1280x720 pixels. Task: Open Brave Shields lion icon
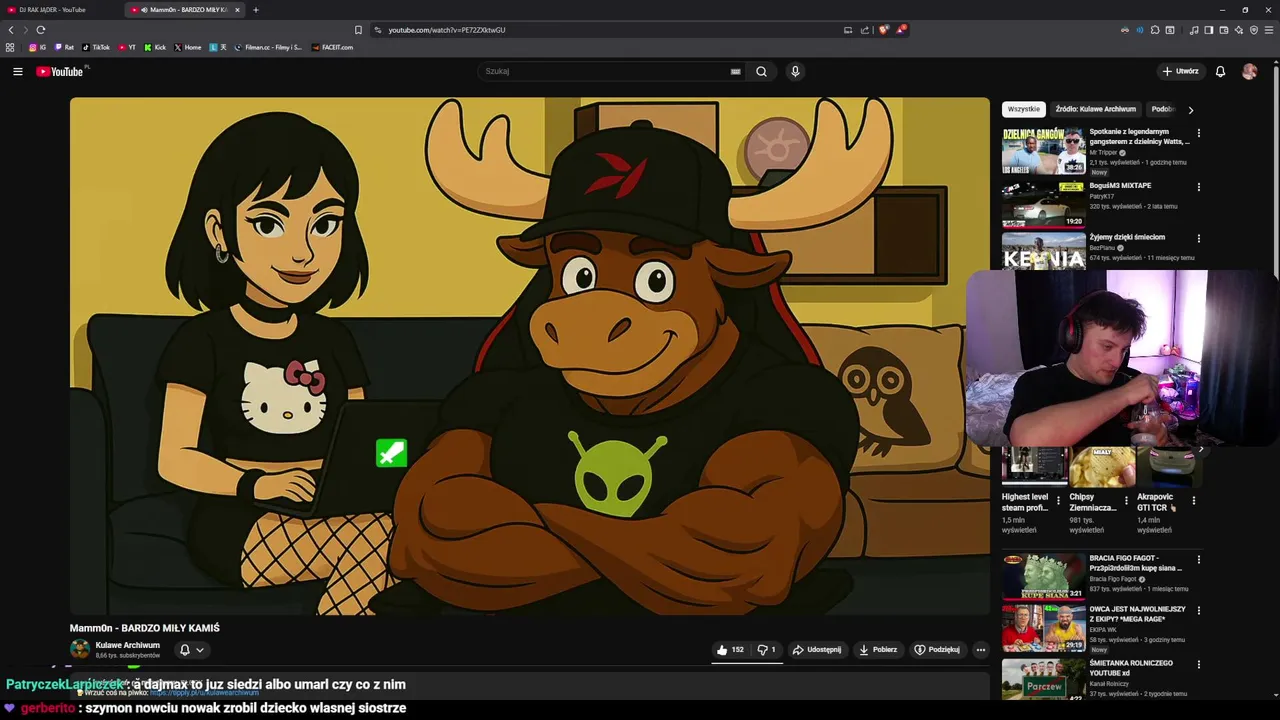(x=883, y=30)
